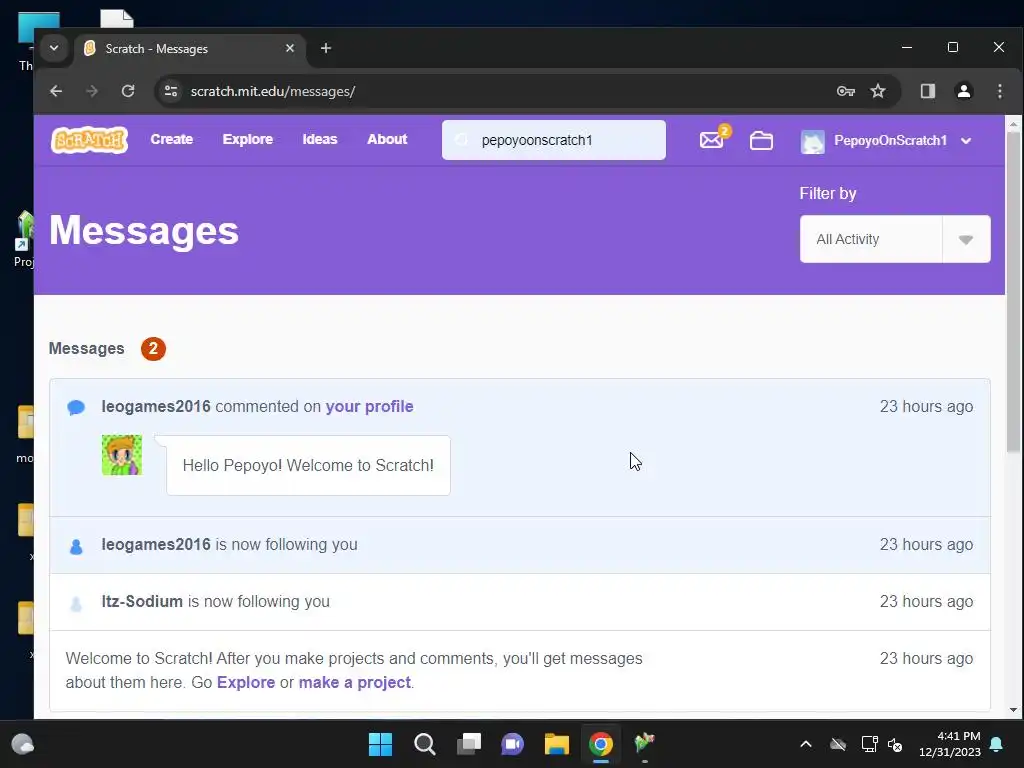Click the follower icon beside leogames2016
Screen dimensions: 1024x768
pos(76,546)
